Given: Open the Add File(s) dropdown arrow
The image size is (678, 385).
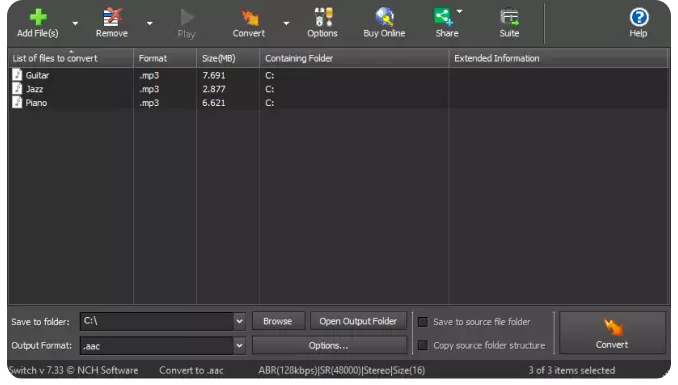Looking at the screenshot, I should [x=75, y=23].
